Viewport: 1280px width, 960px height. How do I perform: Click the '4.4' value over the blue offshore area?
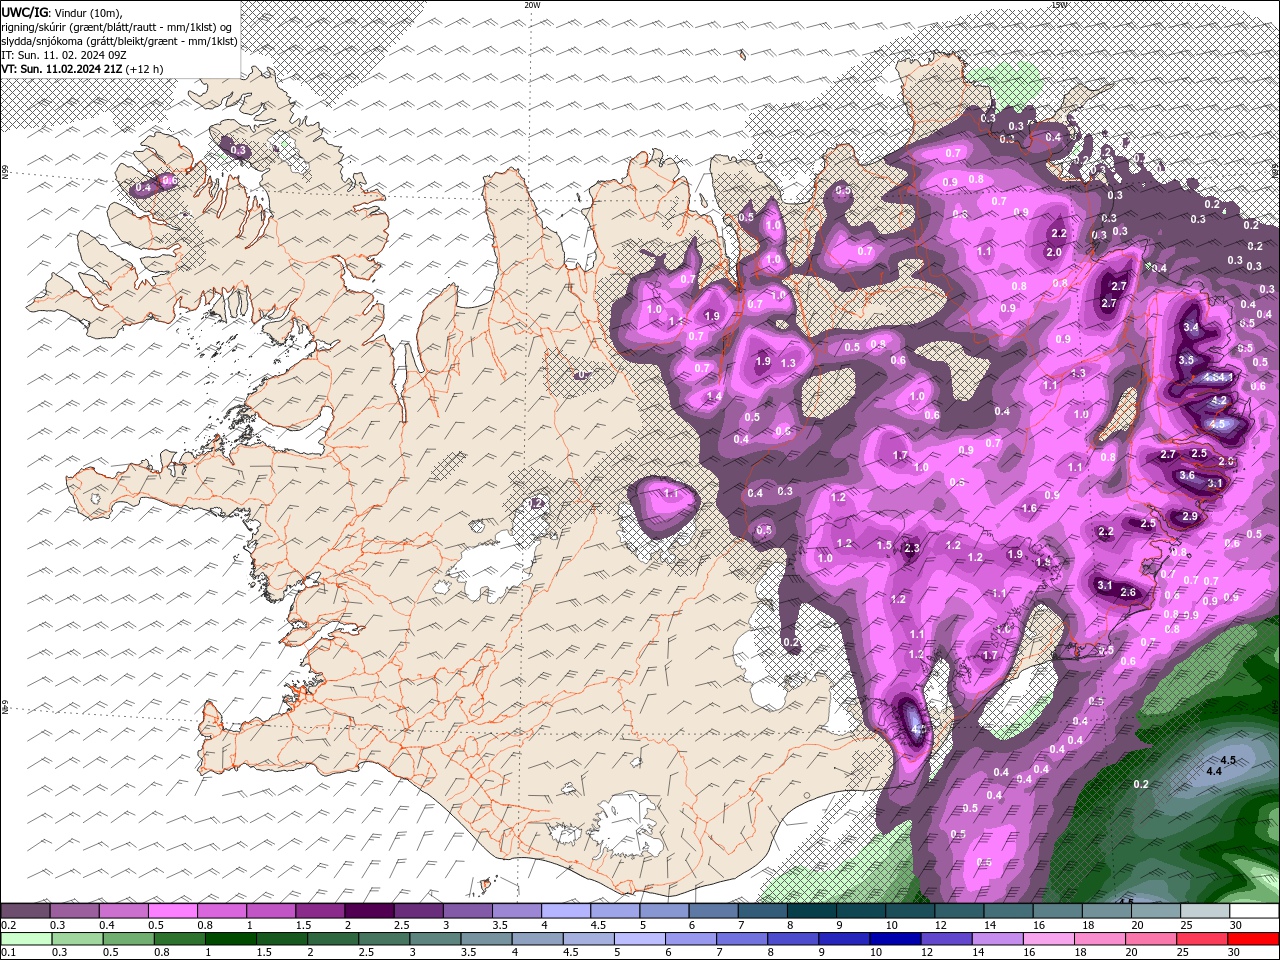[x=1214, y=771]
